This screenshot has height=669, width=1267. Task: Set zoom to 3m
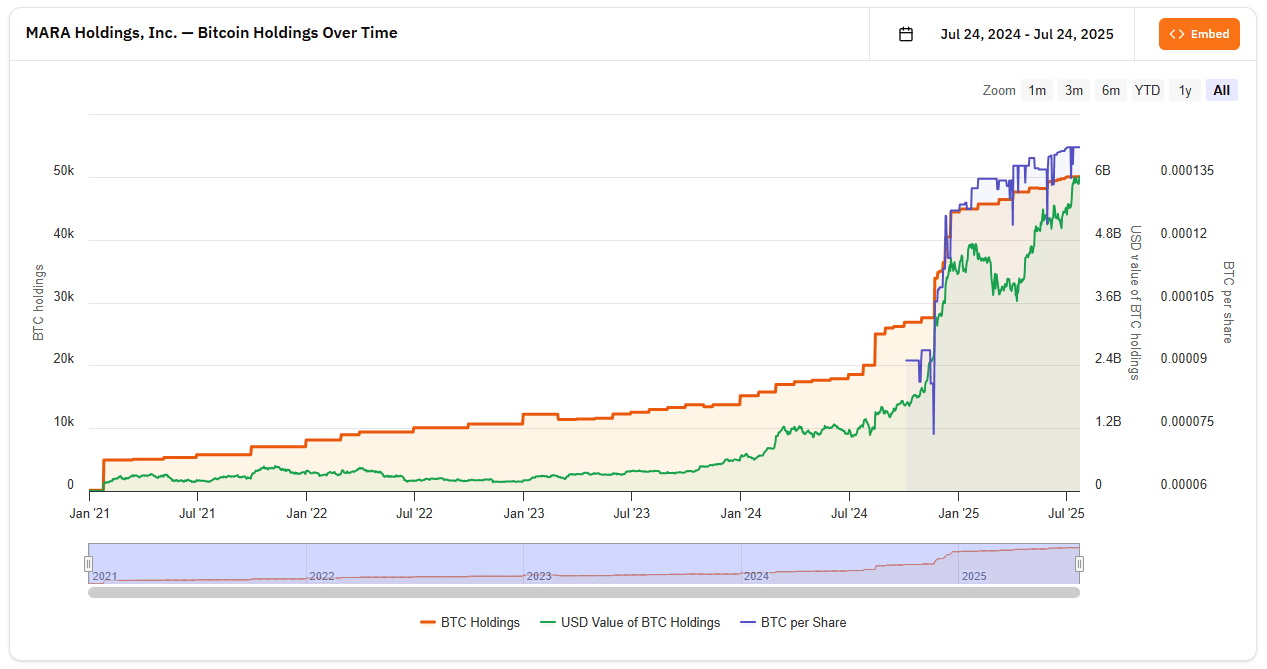(1074, 90)
